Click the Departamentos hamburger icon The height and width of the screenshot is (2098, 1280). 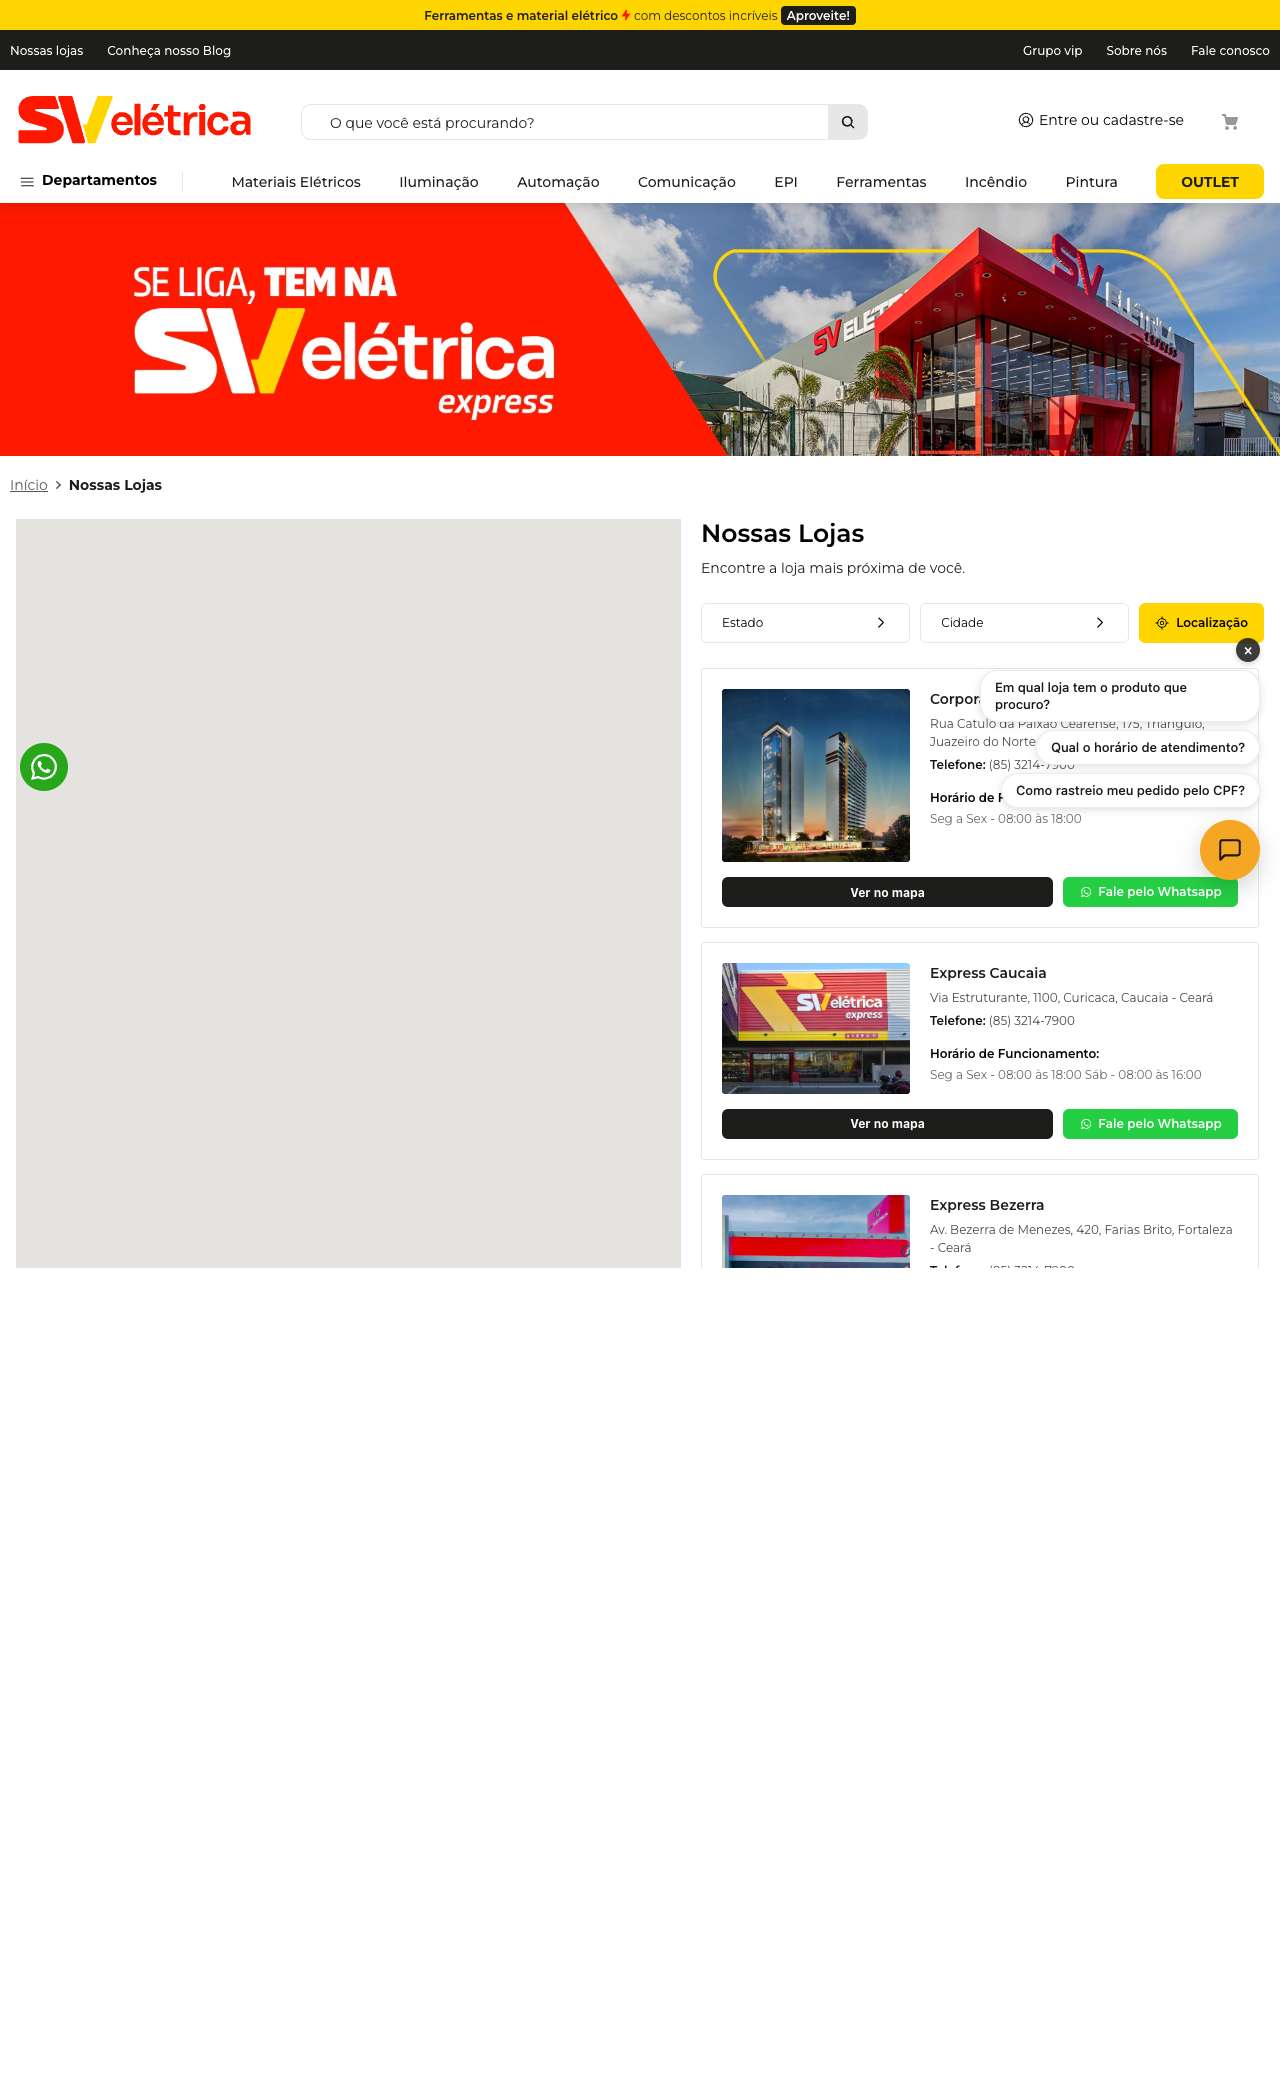click(27, 182)
